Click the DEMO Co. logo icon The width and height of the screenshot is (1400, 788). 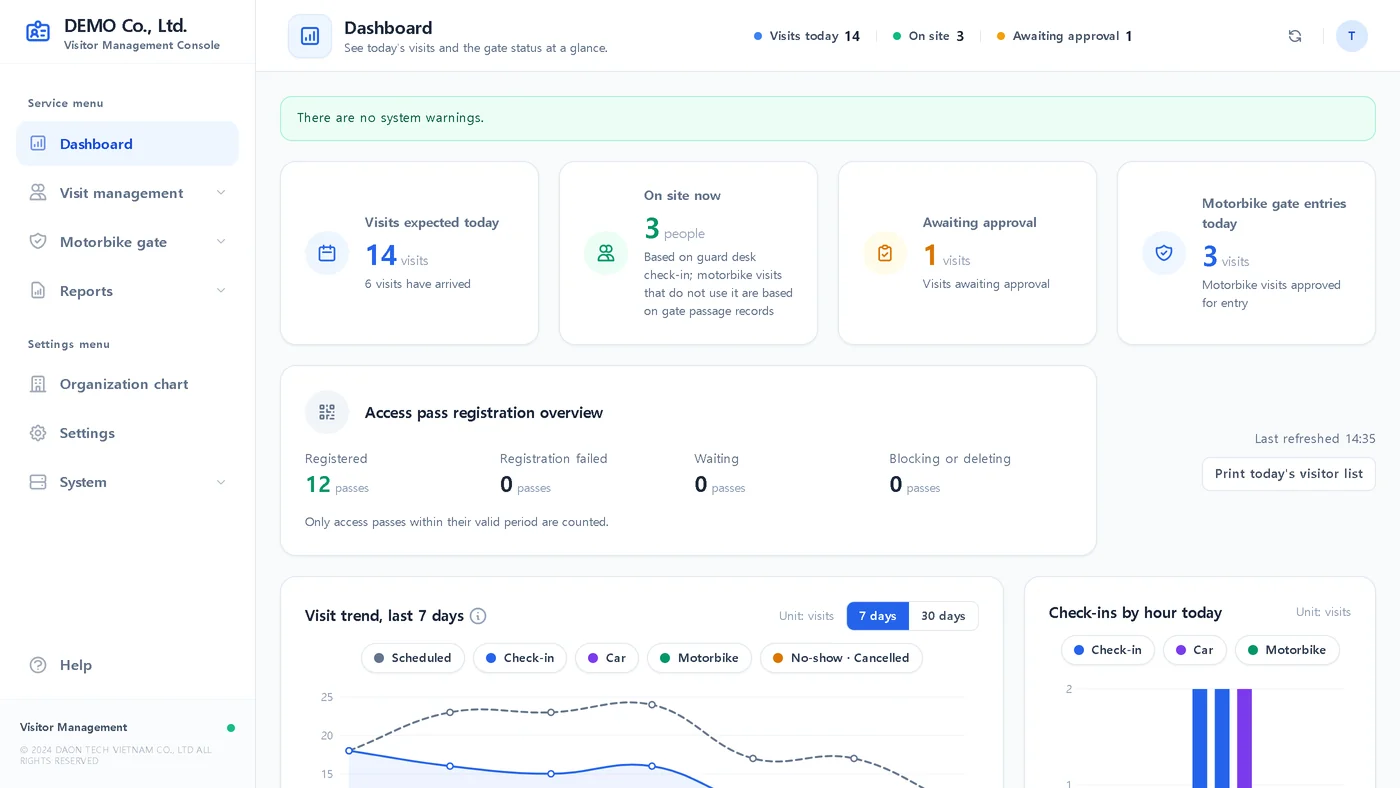pyautogui.click(x=38, y=31)
